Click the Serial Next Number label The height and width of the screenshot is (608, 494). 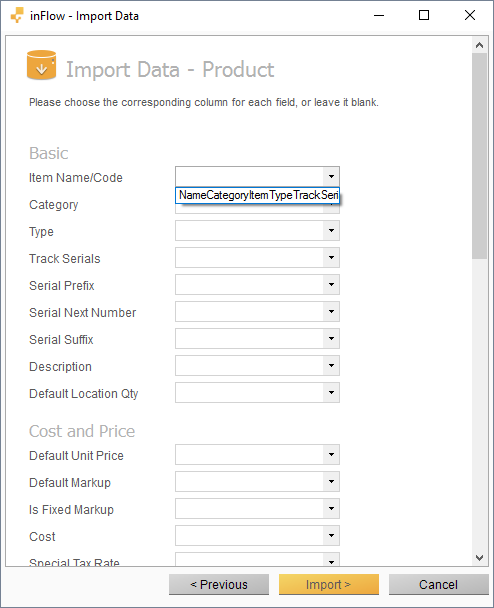(x=83, y=313)
